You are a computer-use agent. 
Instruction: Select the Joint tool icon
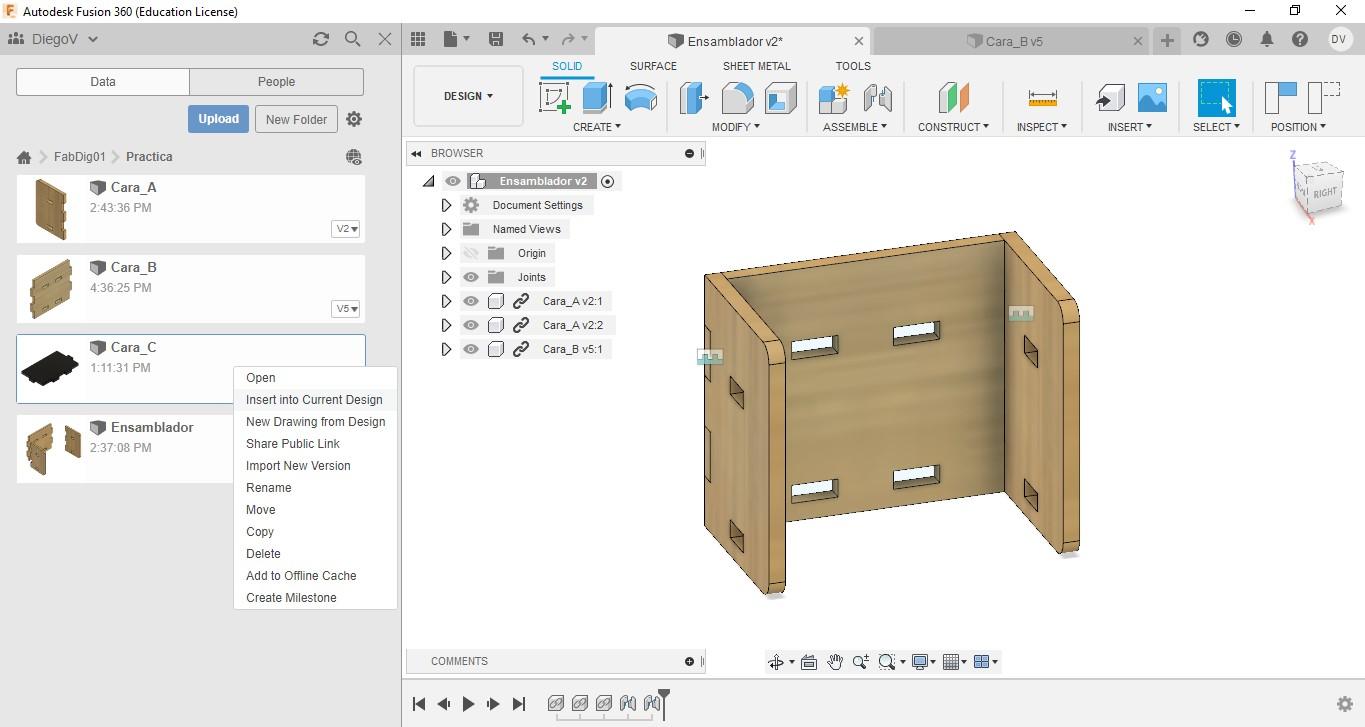877,98
